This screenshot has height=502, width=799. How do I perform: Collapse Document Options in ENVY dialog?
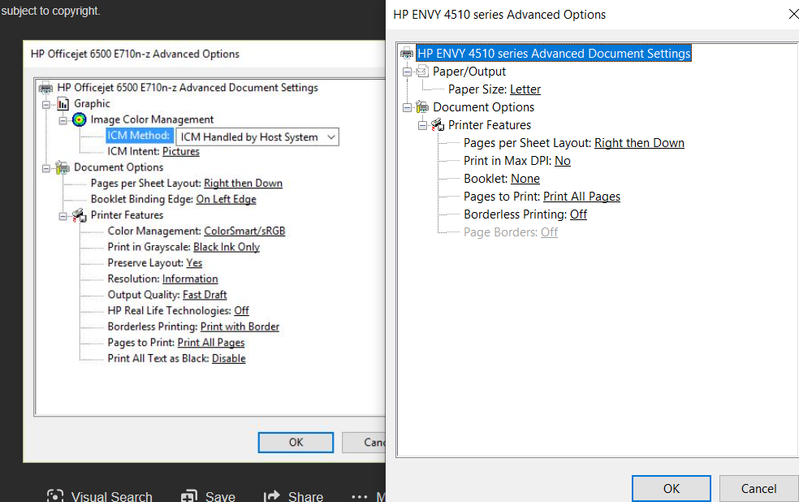click(407, 108)
